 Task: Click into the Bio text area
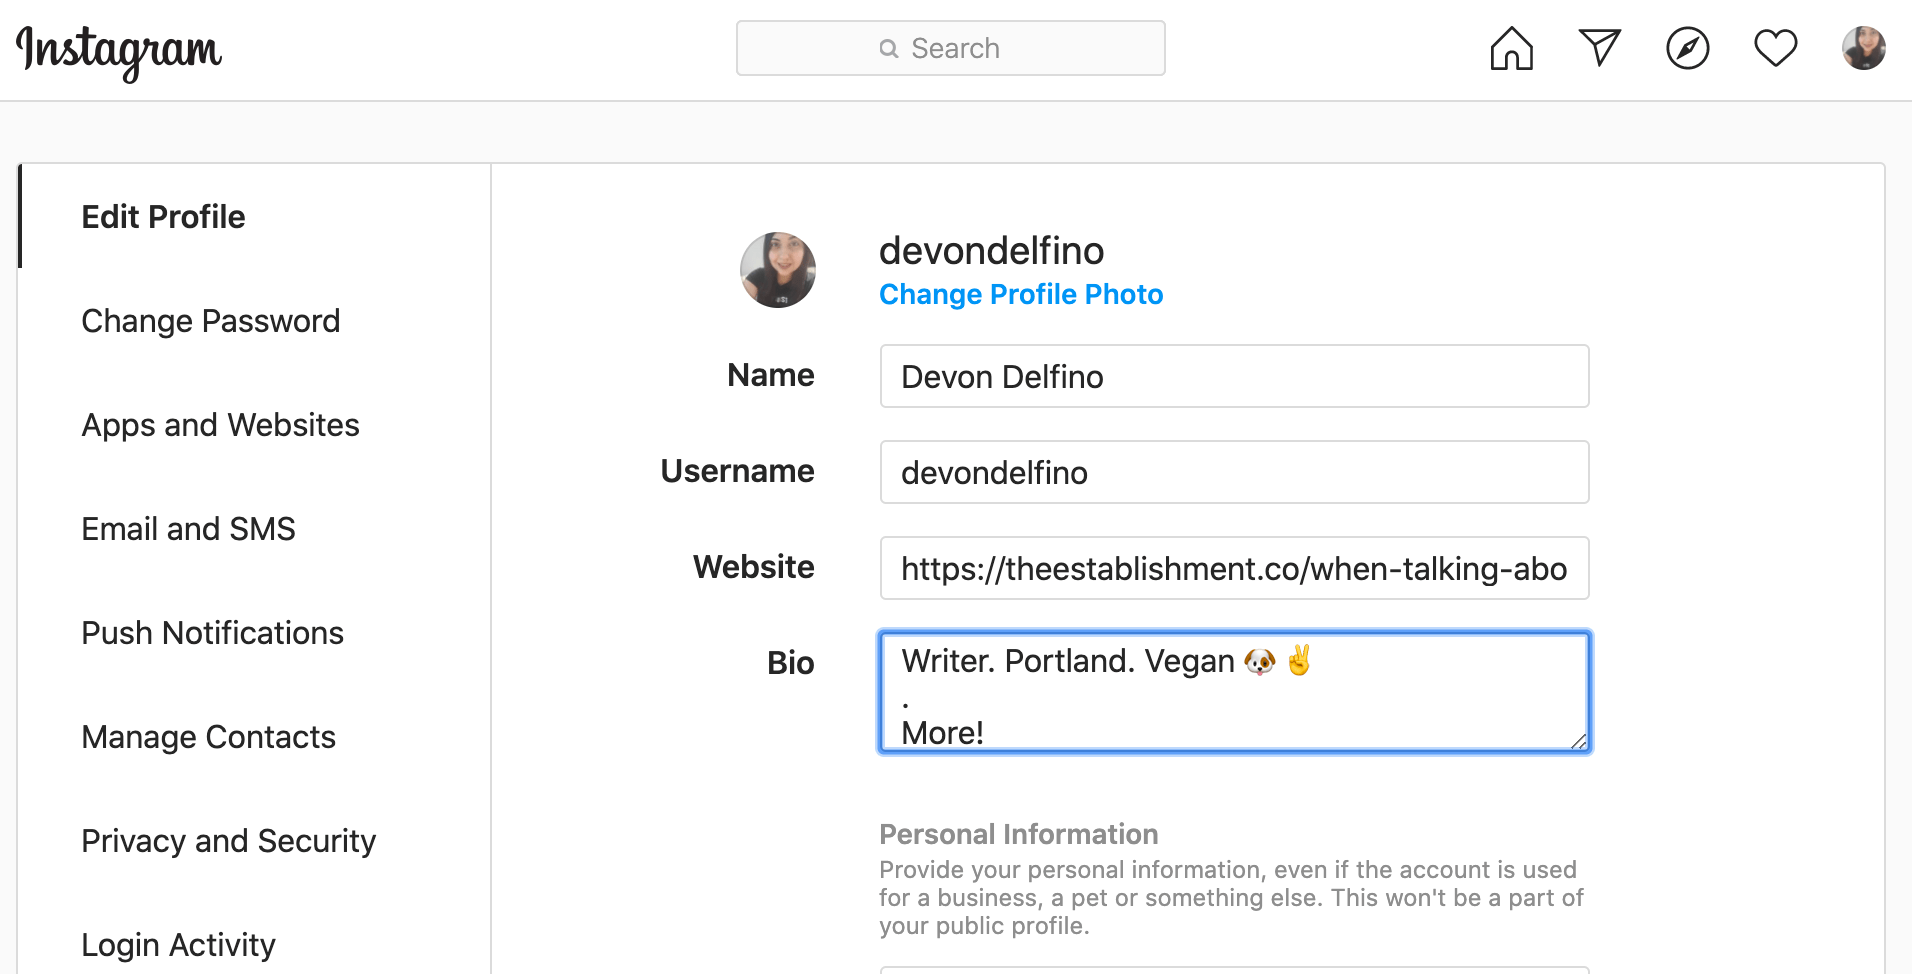1235,692
